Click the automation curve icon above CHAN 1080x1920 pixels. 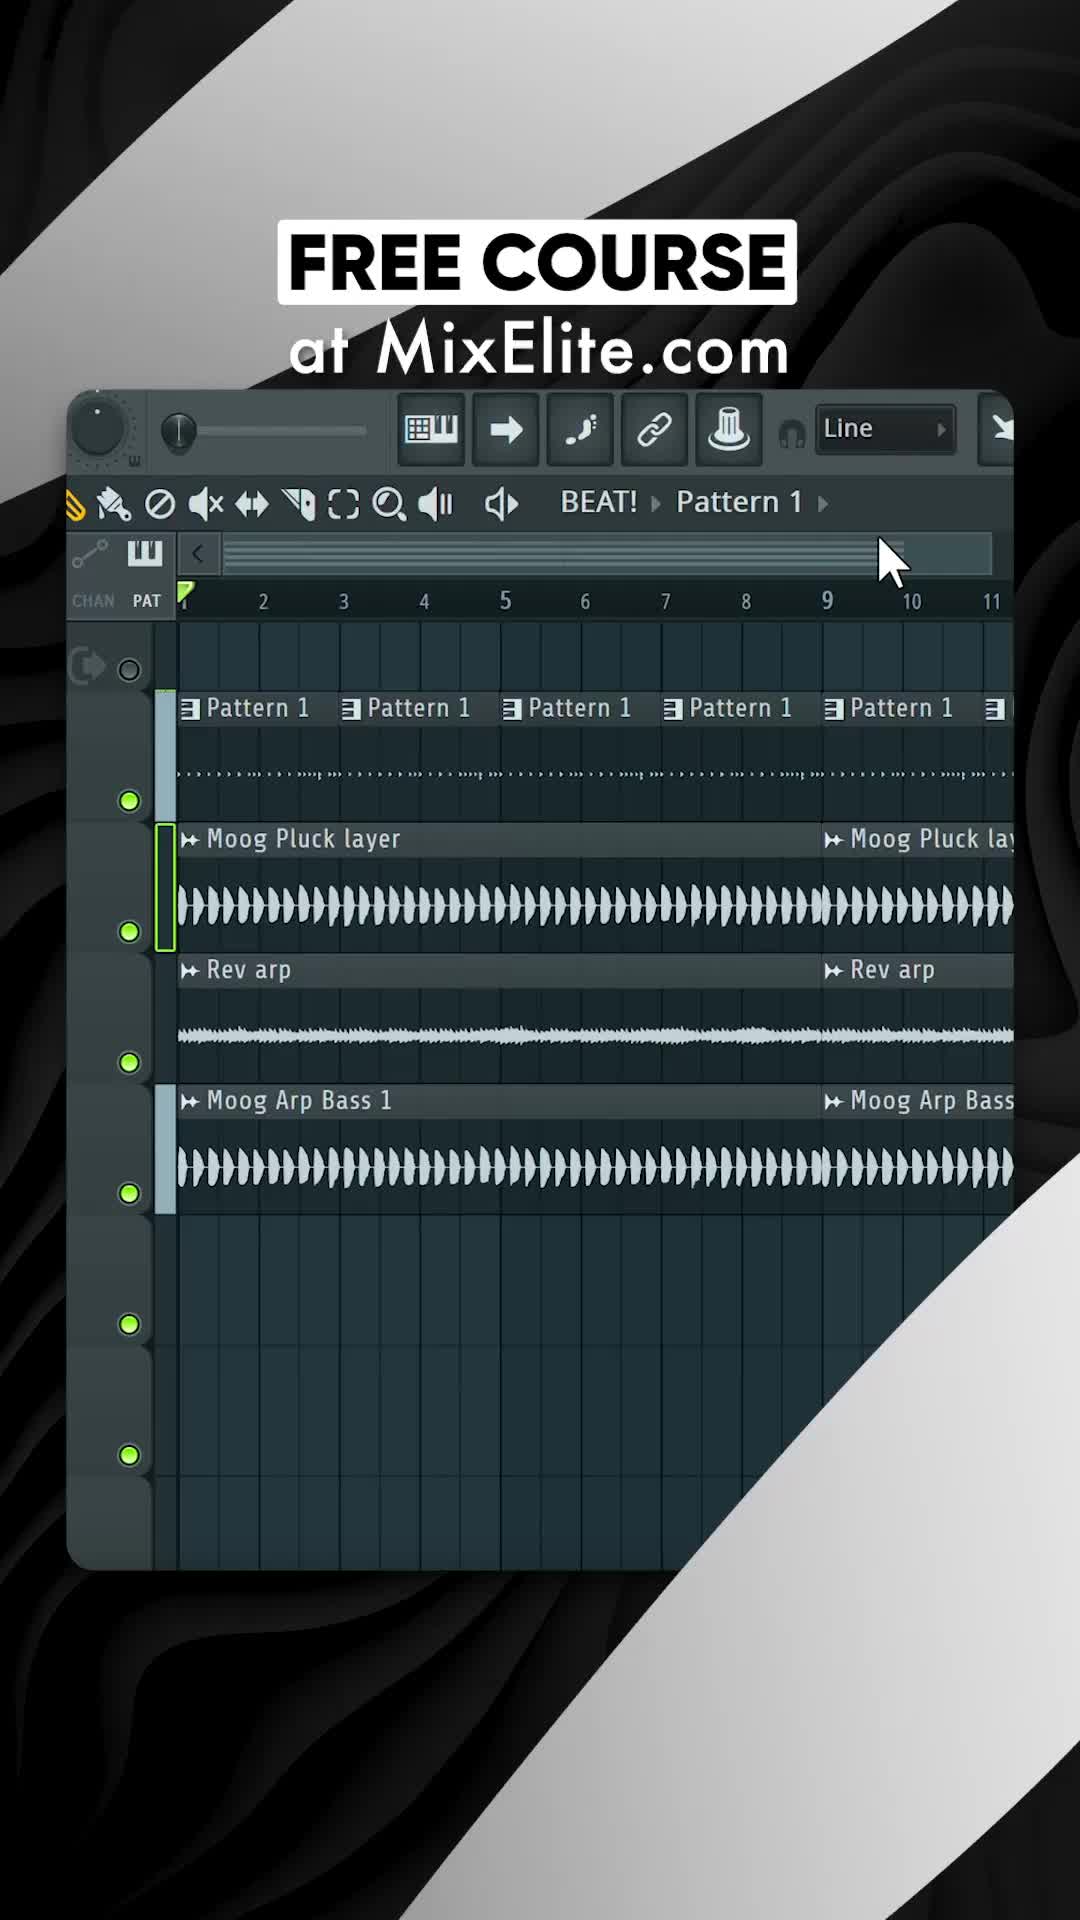[90, 553]
